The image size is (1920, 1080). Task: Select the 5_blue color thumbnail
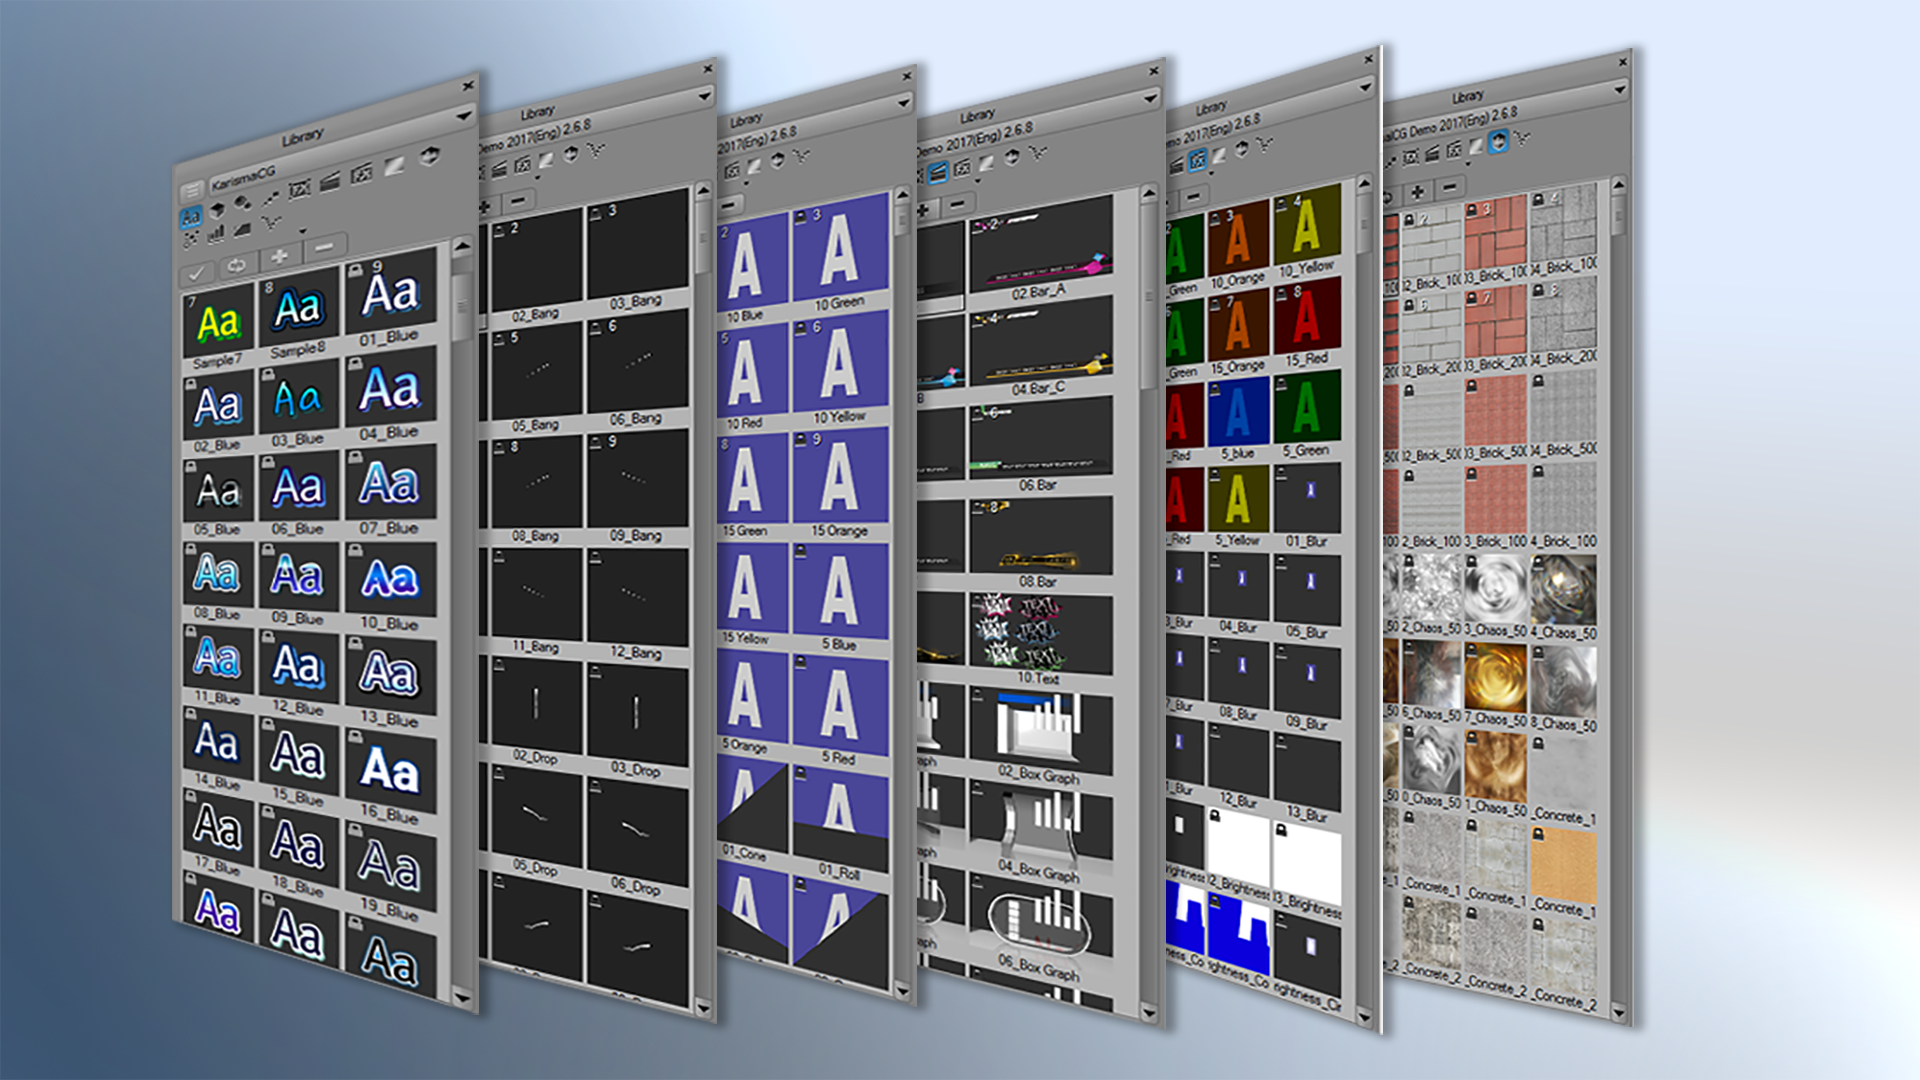click(x=1238, y=412)
